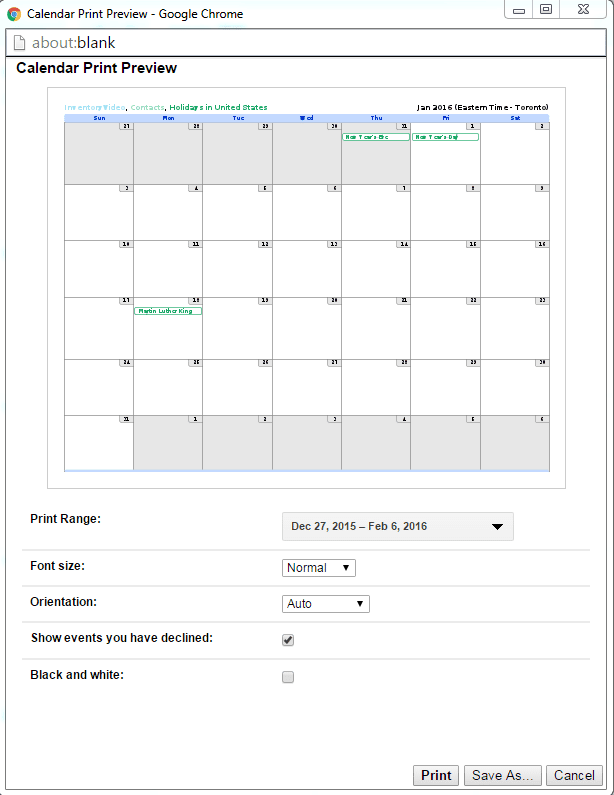Open the Orientation dropdown set to Auto

tap(326, 604)
